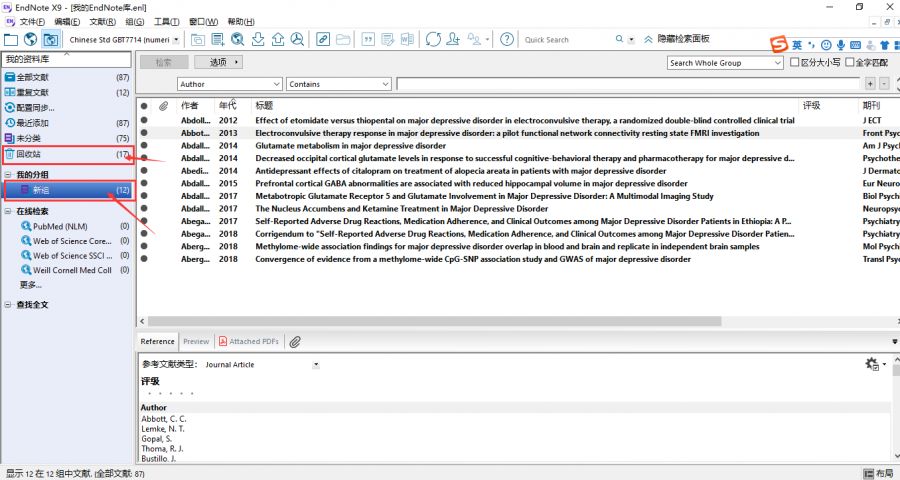Image resolution: width=900 pixels, height=480 pixels.
Task: Click the search text input field
Action: (629, 84)
